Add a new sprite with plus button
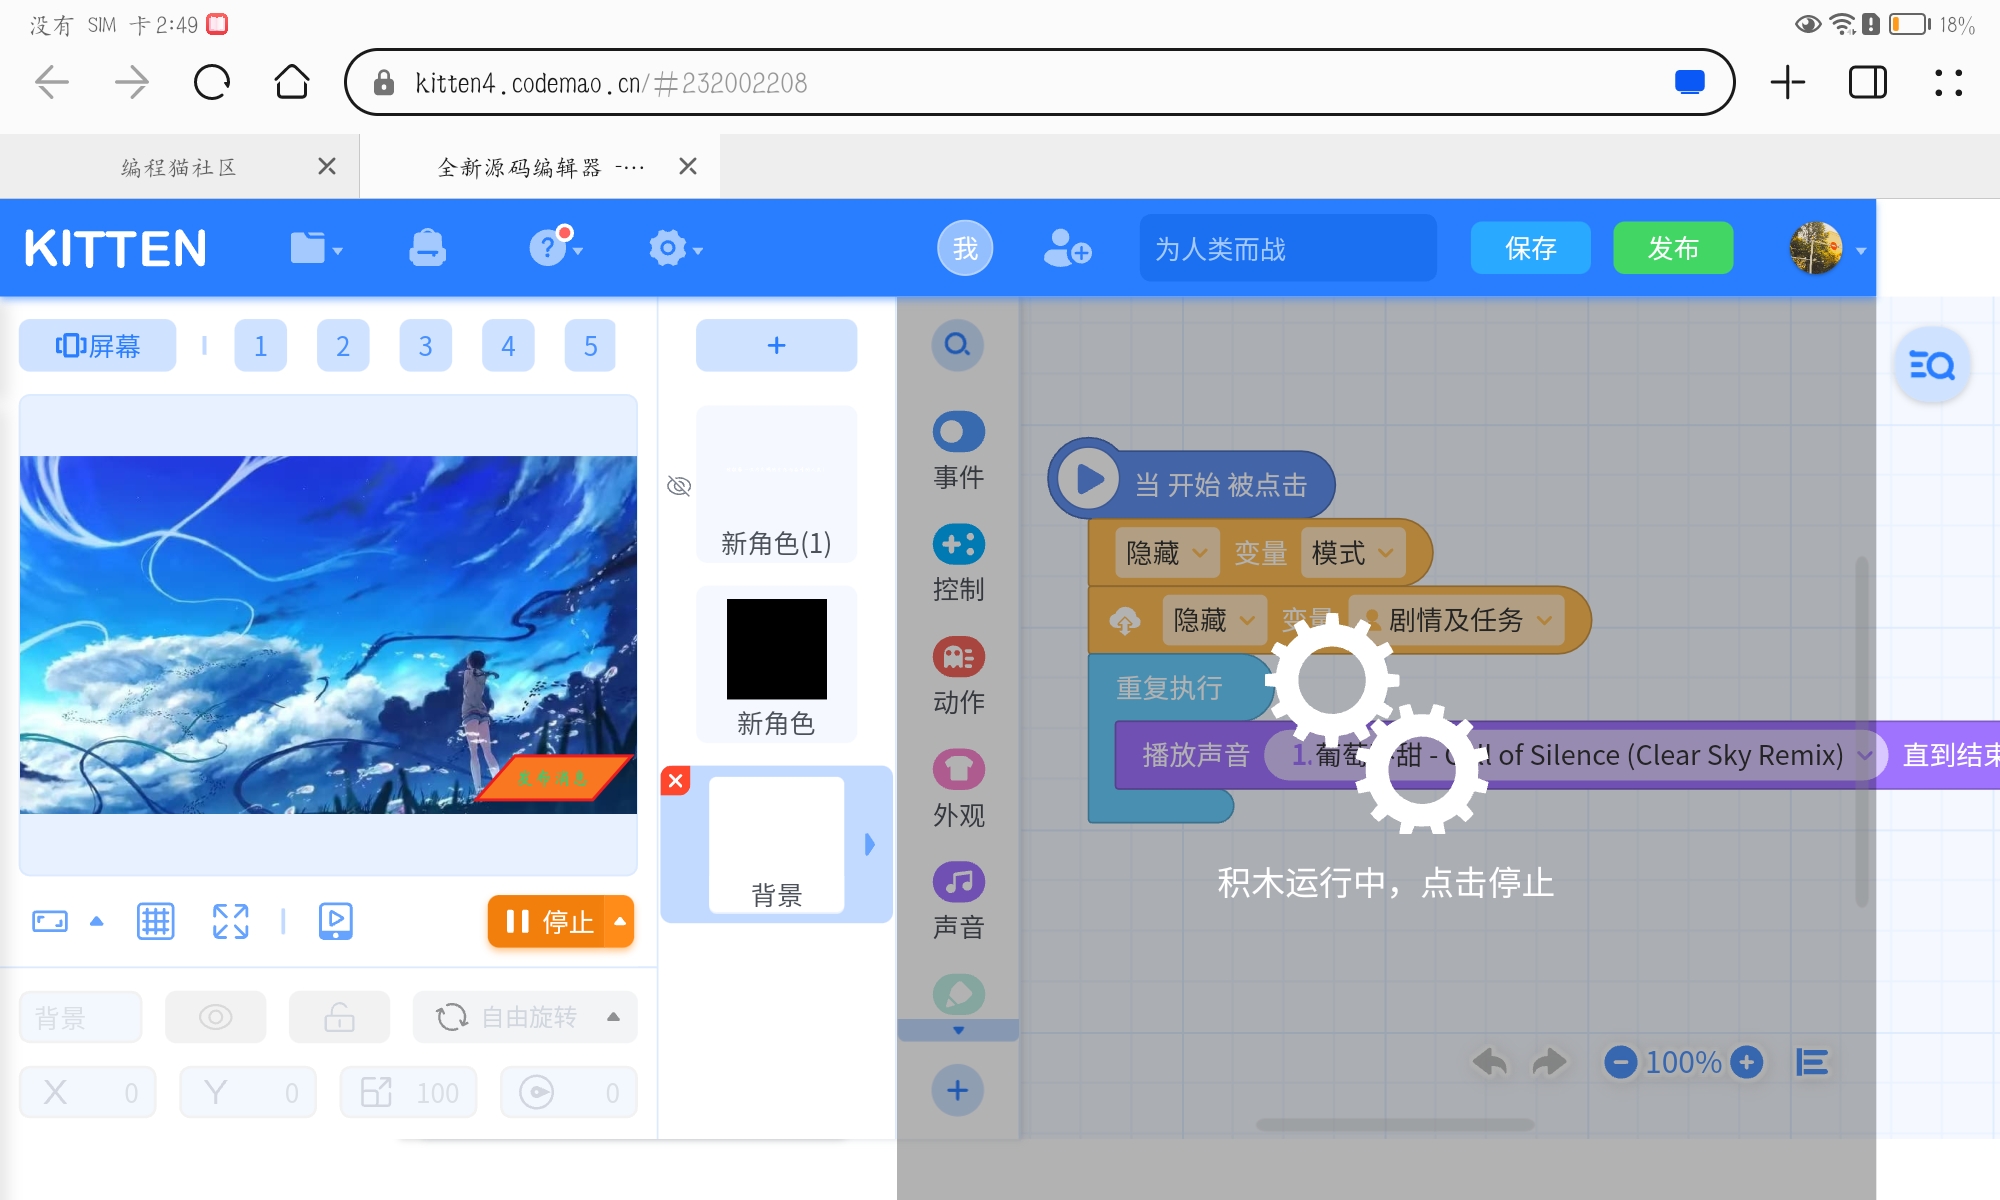Viewport: 2000px width, 1200px height. (x=776, y=346)
